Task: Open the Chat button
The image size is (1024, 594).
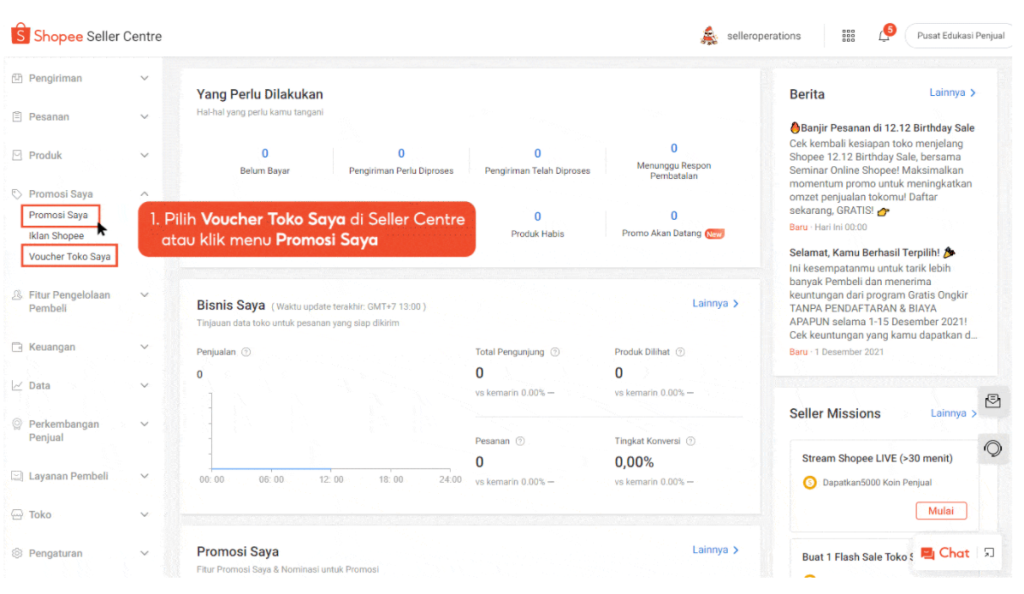Action: (944, 554)
